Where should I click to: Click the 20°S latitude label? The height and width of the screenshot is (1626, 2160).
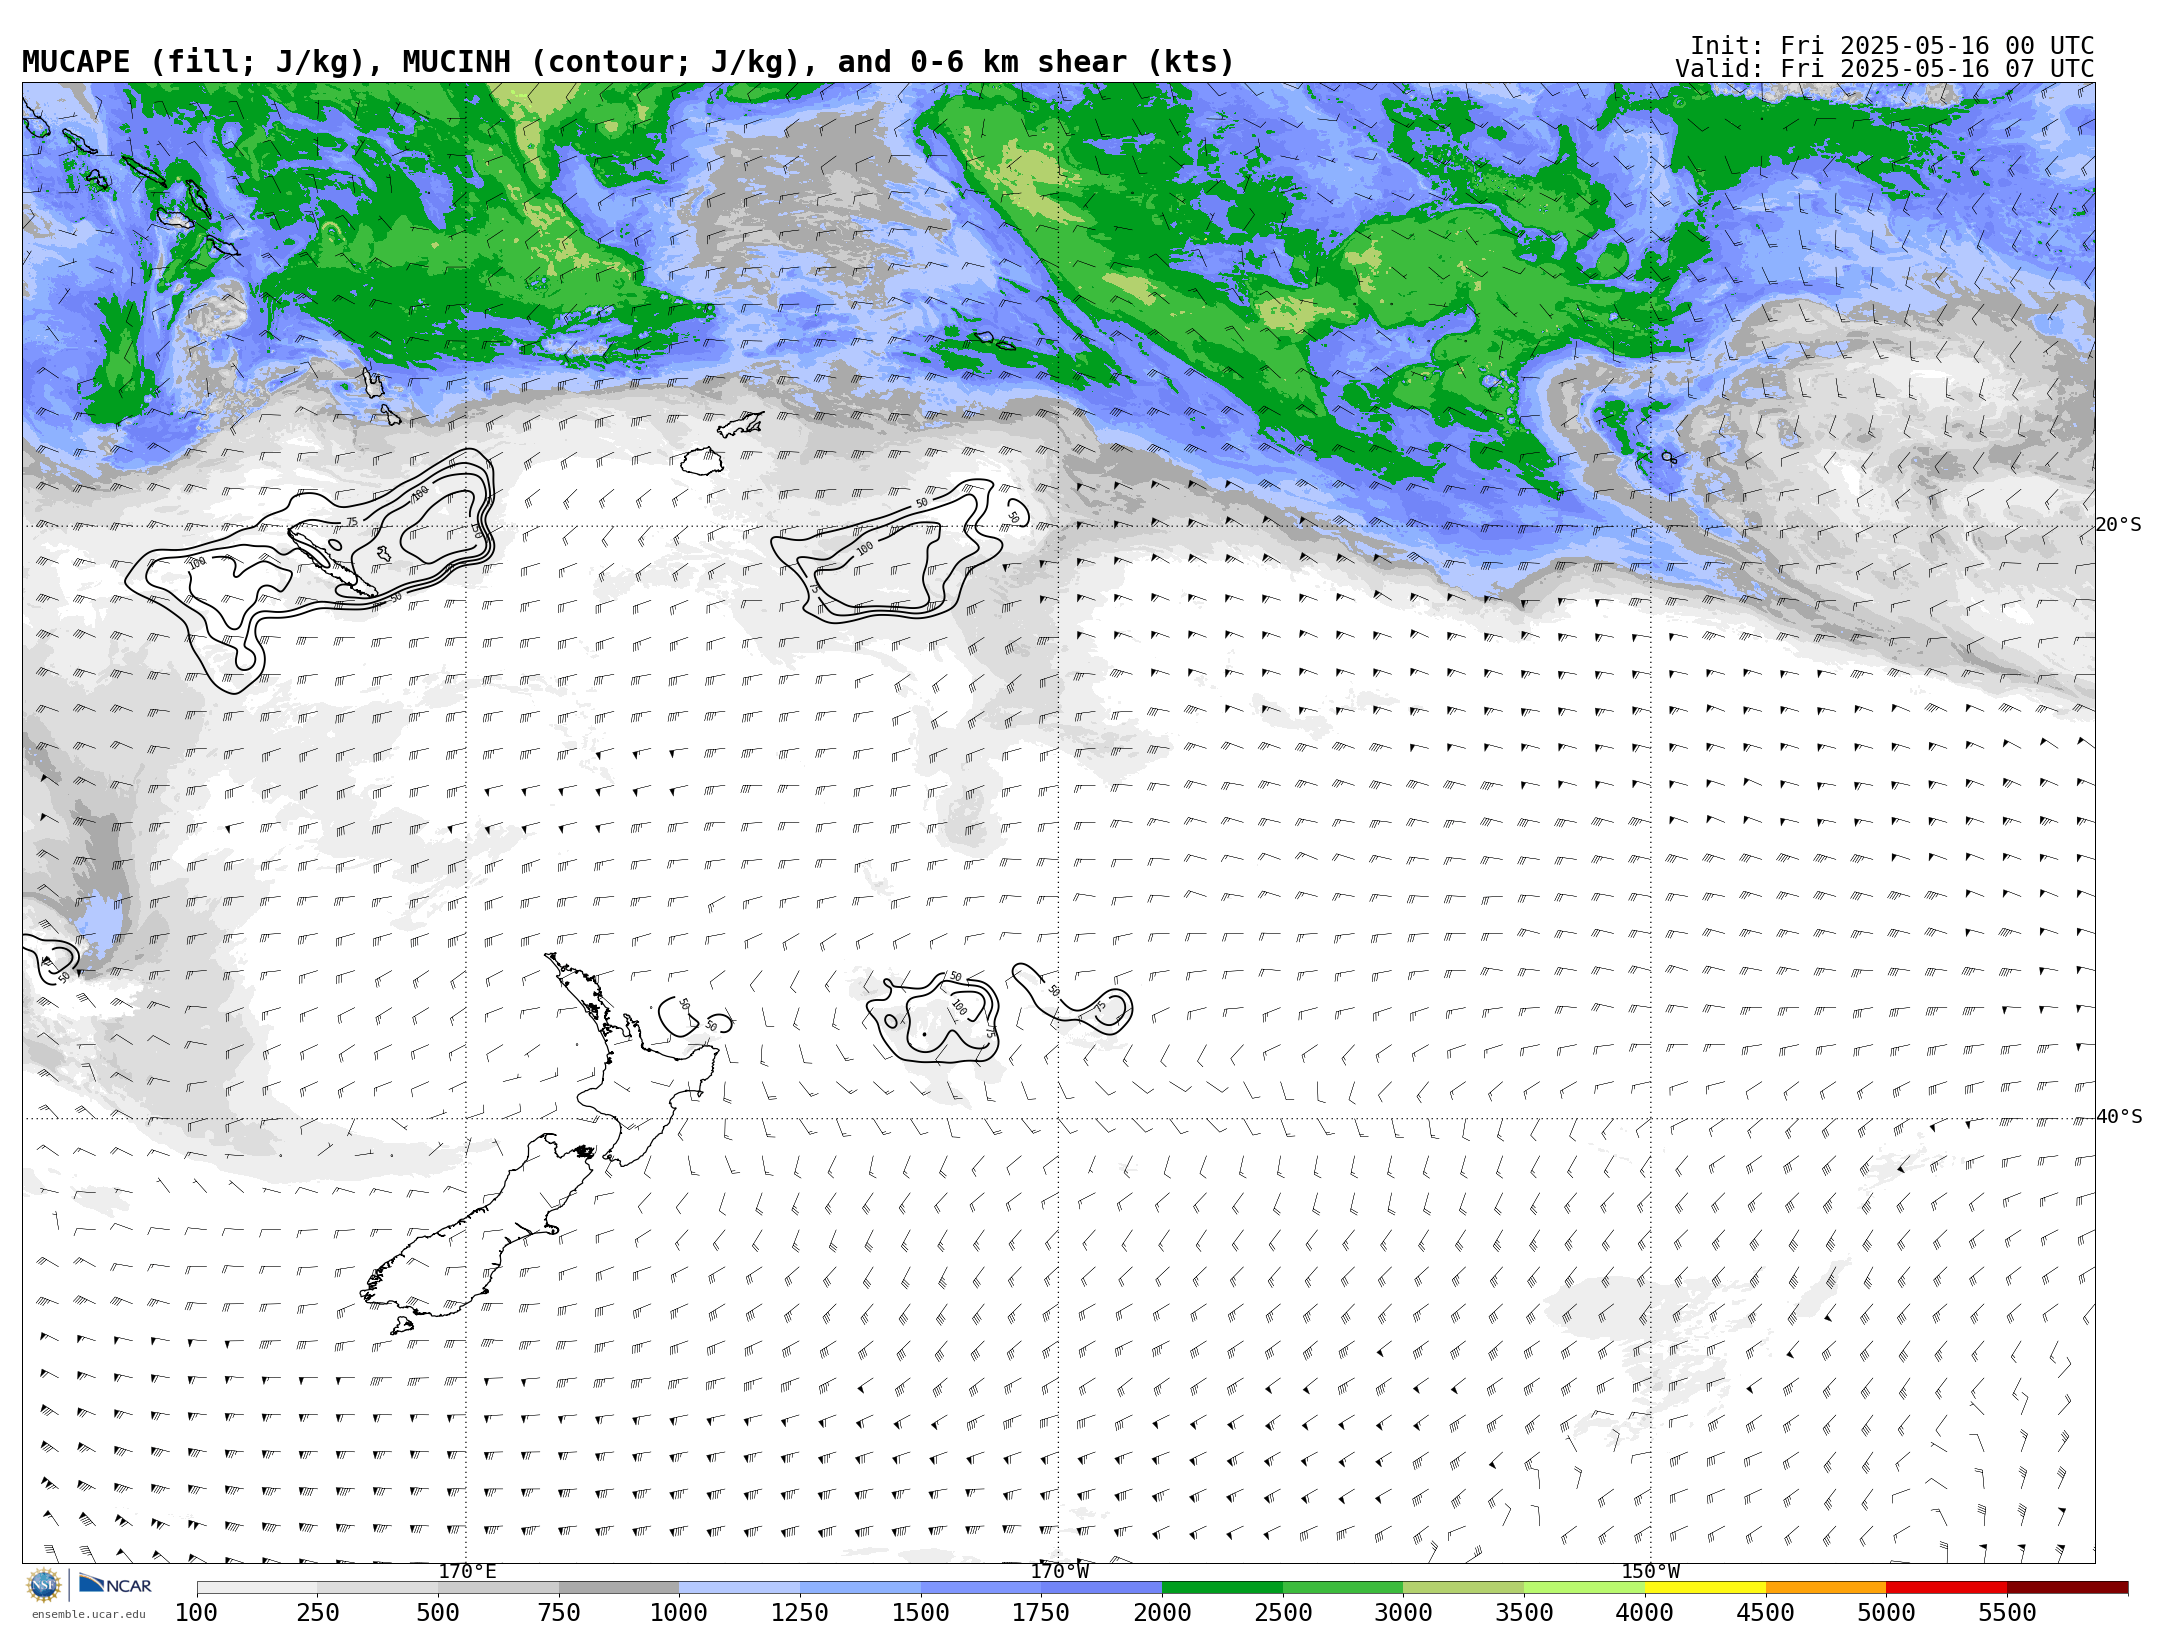(x=2119, y=525)
